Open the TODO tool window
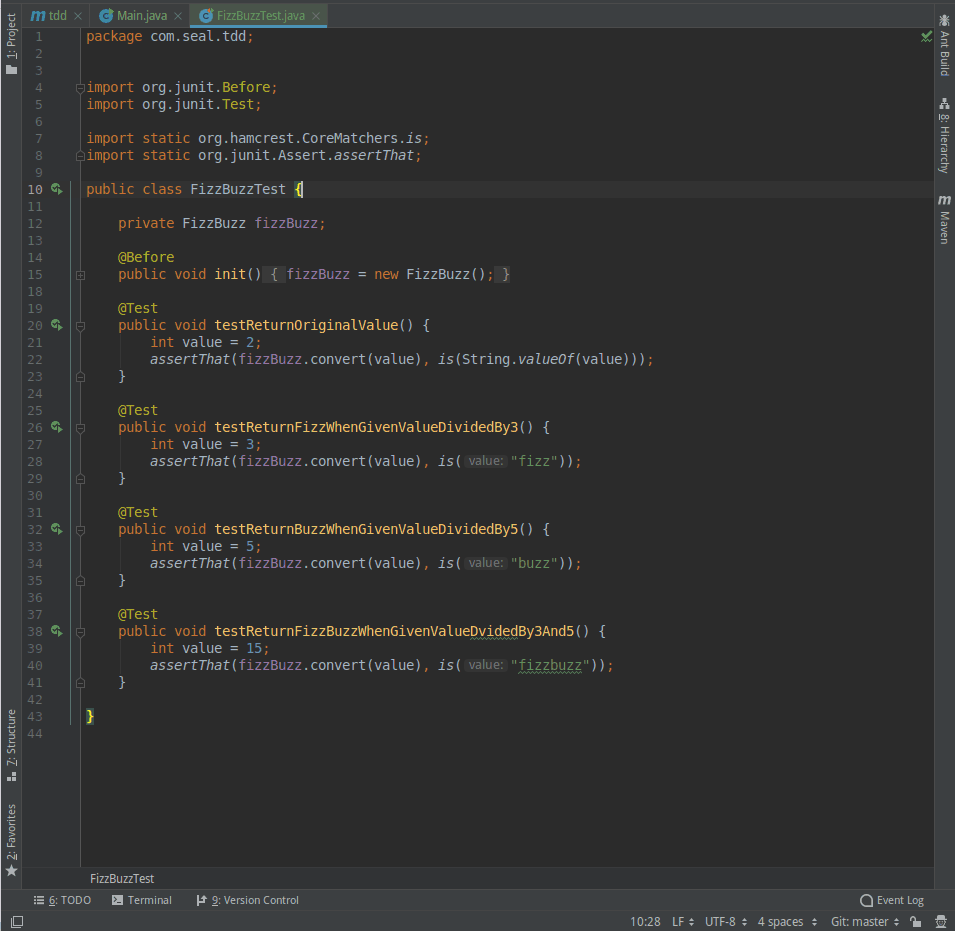Screen dimensions: 955x931 [x=62, y=900]
